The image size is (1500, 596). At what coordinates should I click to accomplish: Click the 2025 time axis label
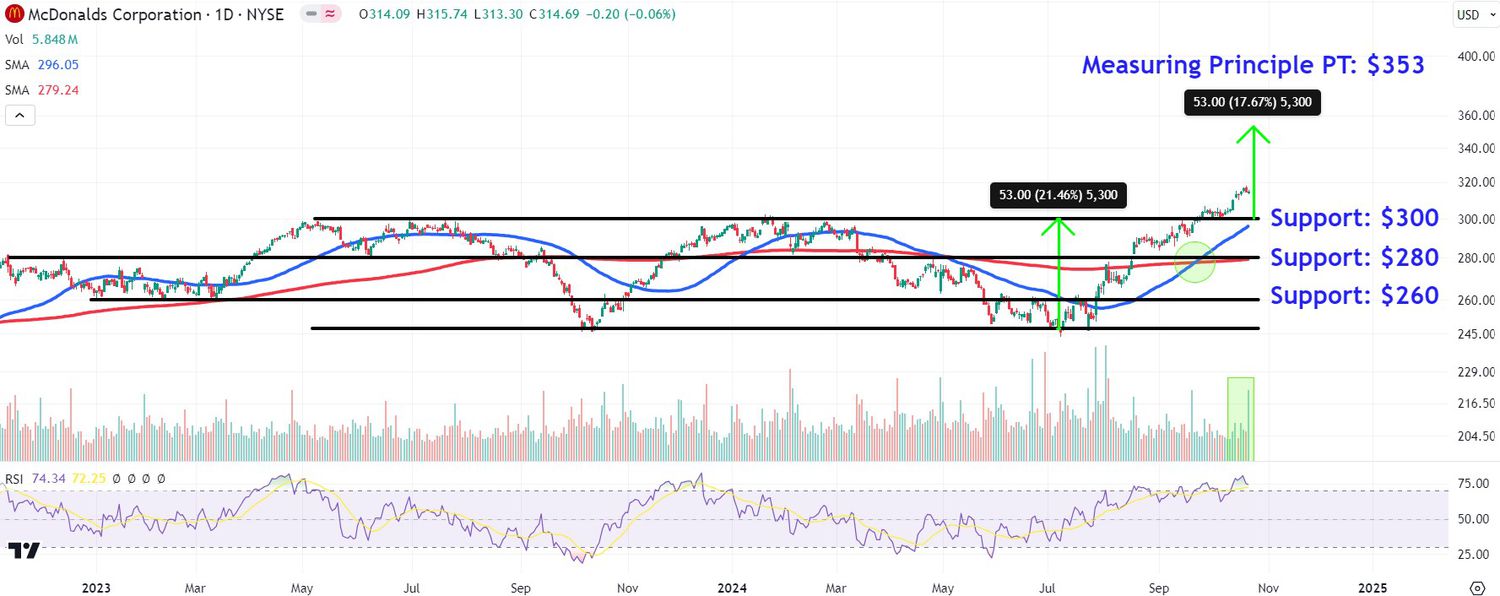(1372, 586)
